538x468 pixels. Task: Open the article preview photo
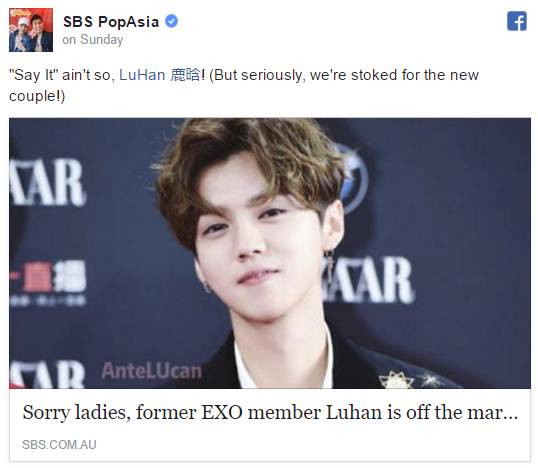[x=270, y=253]
